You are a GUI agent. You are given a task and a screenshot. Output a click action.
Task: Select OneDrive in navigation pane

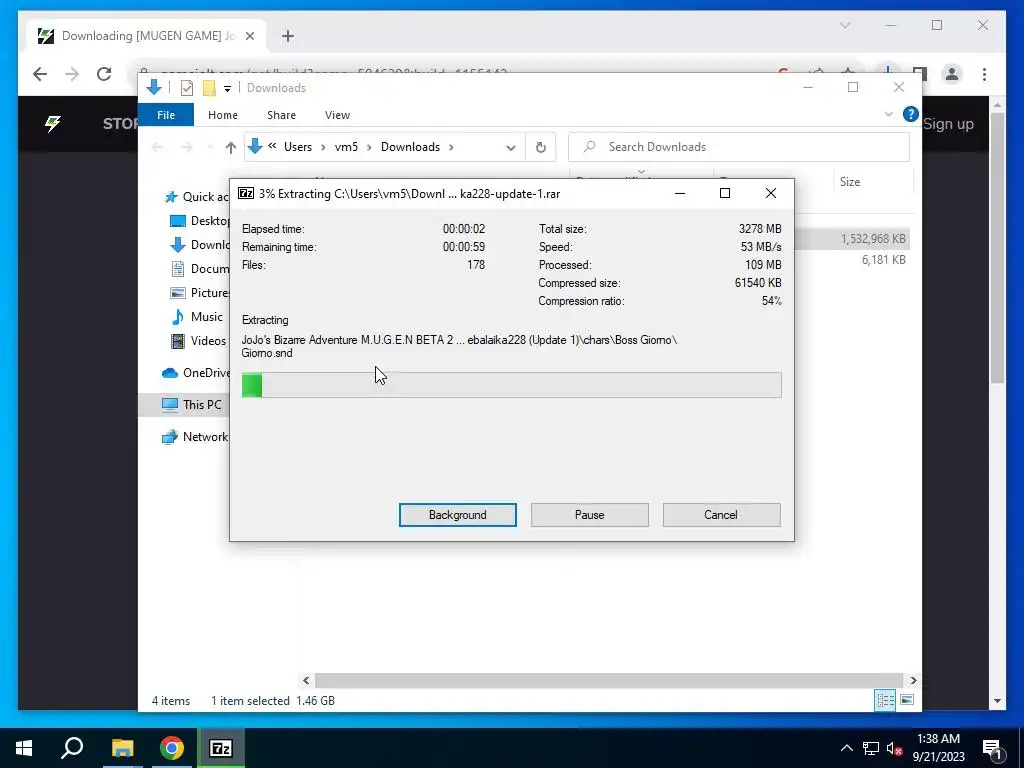click(196, 373)
